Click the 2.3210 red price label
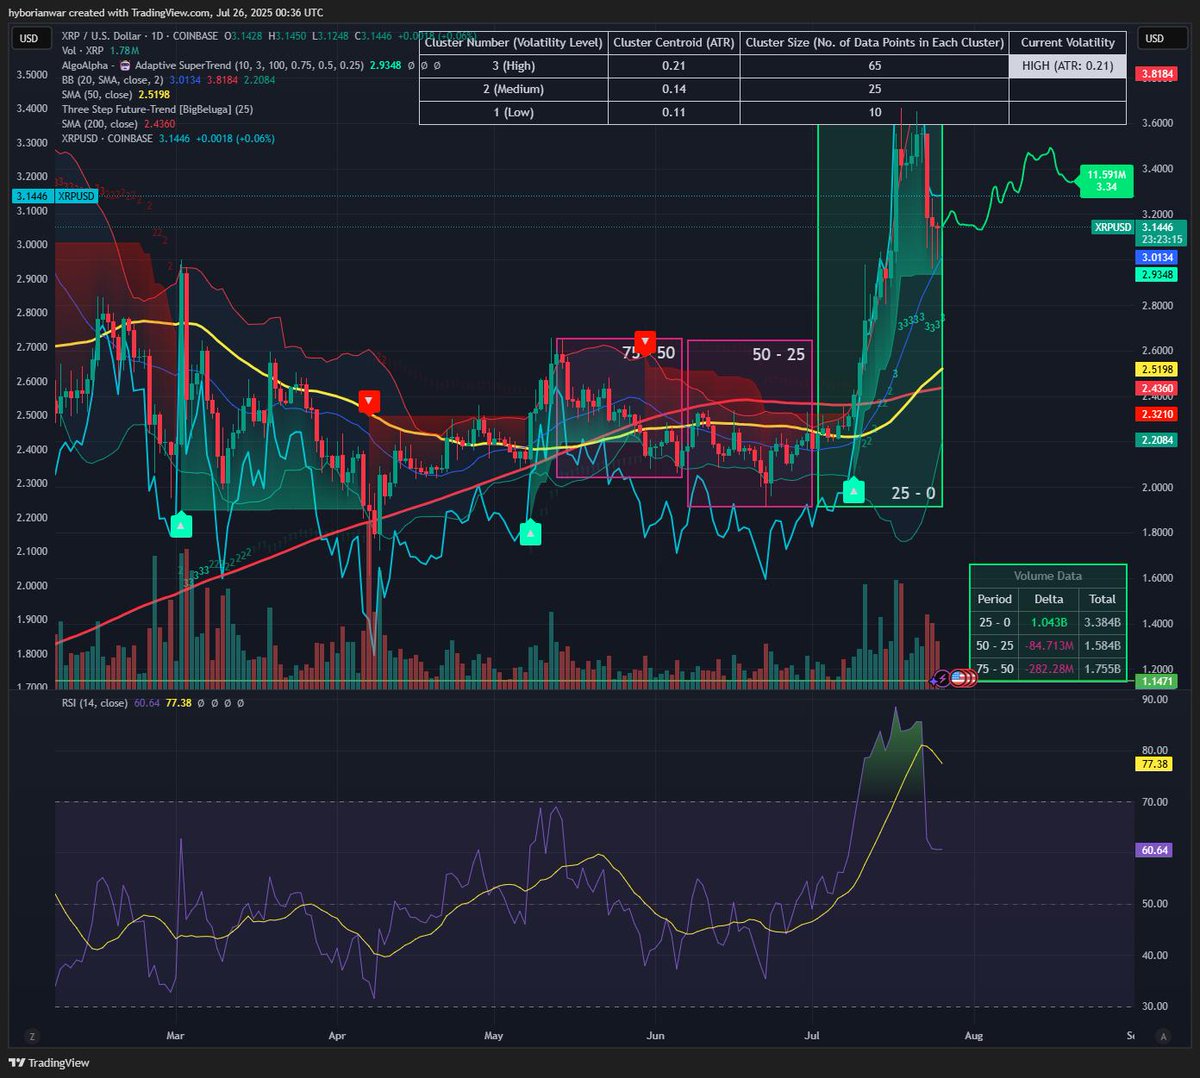The height and width of the screenshot is (1078, 1200). 1157,414
